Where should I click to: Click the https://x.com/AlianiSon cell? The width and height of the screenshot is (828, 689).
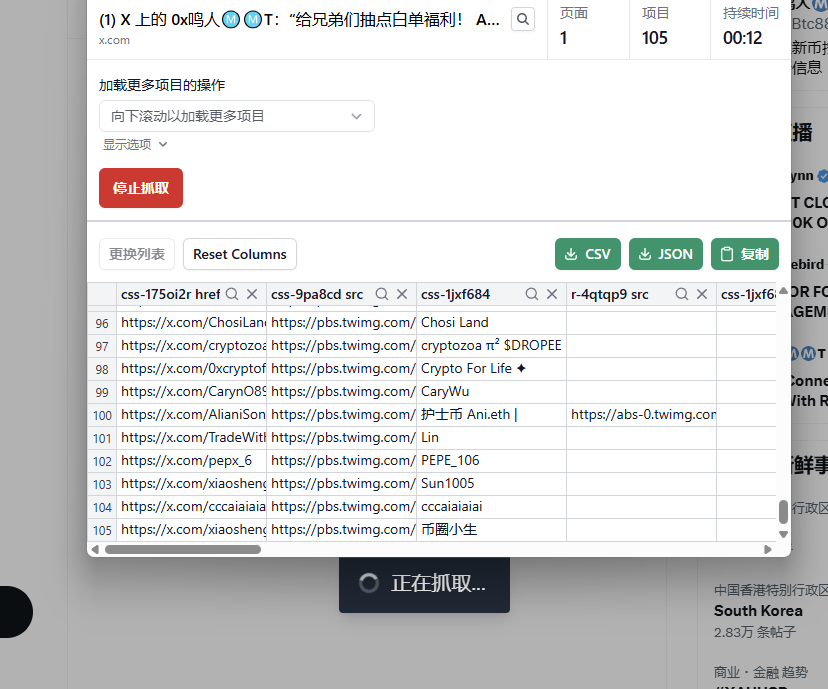tap(192, 415)
